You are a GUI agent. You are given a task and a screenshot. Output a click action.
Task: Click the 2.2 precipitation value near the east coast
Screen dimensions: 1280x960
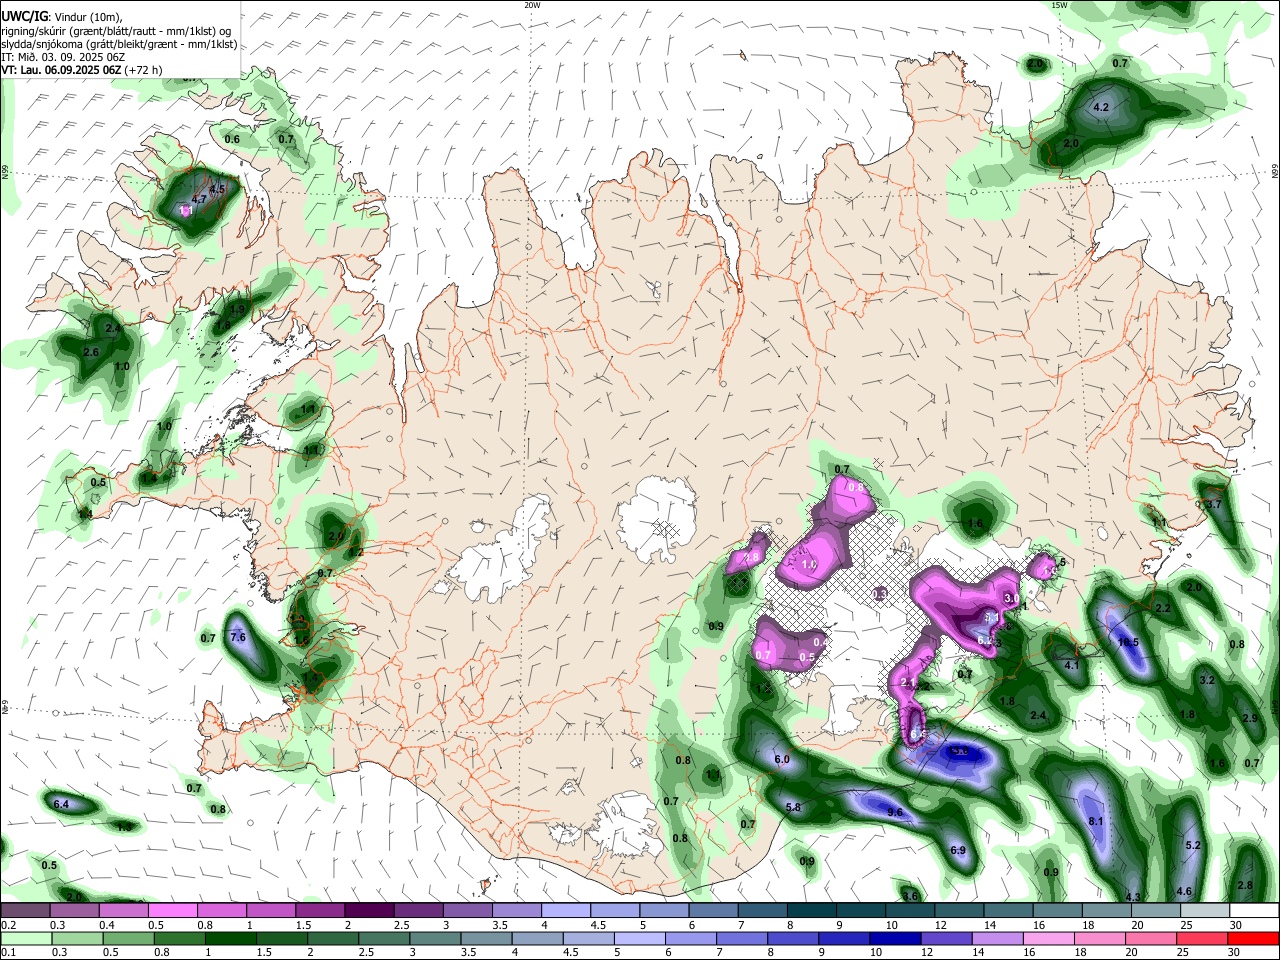pyautogui.click(x=1163, y=608)
